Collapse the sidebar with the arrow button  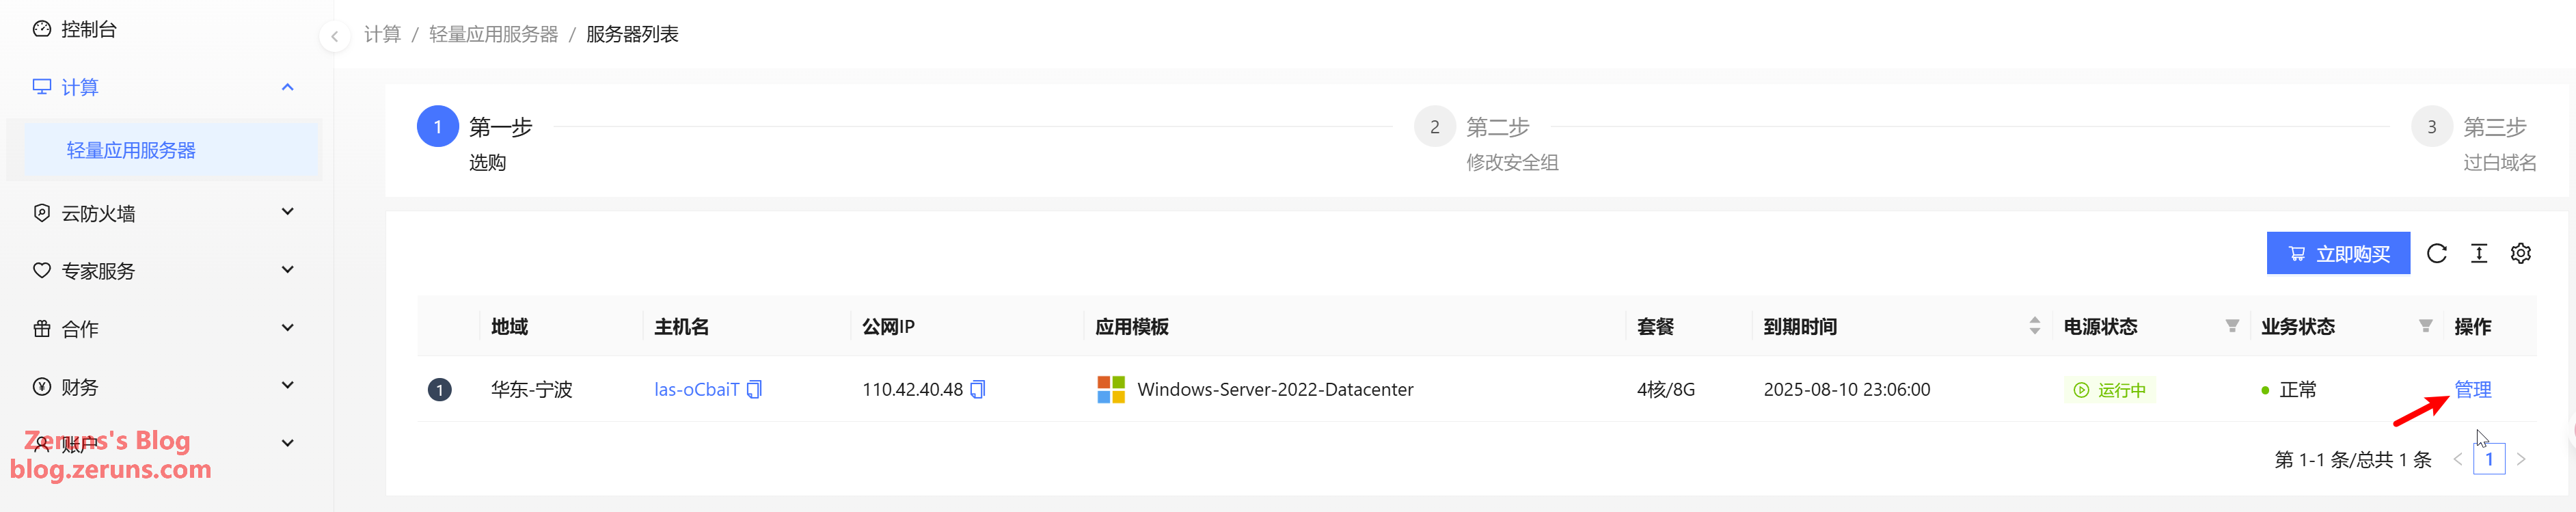tap(335, 37)
